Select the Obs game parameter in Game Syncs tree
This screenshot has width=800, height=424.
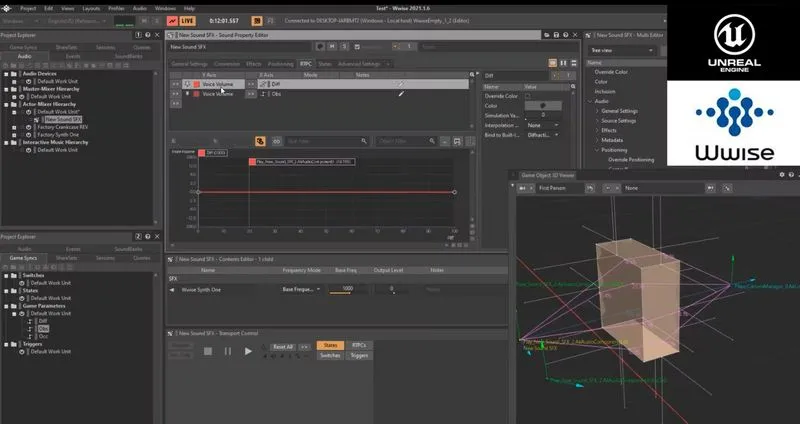point(43,329)
